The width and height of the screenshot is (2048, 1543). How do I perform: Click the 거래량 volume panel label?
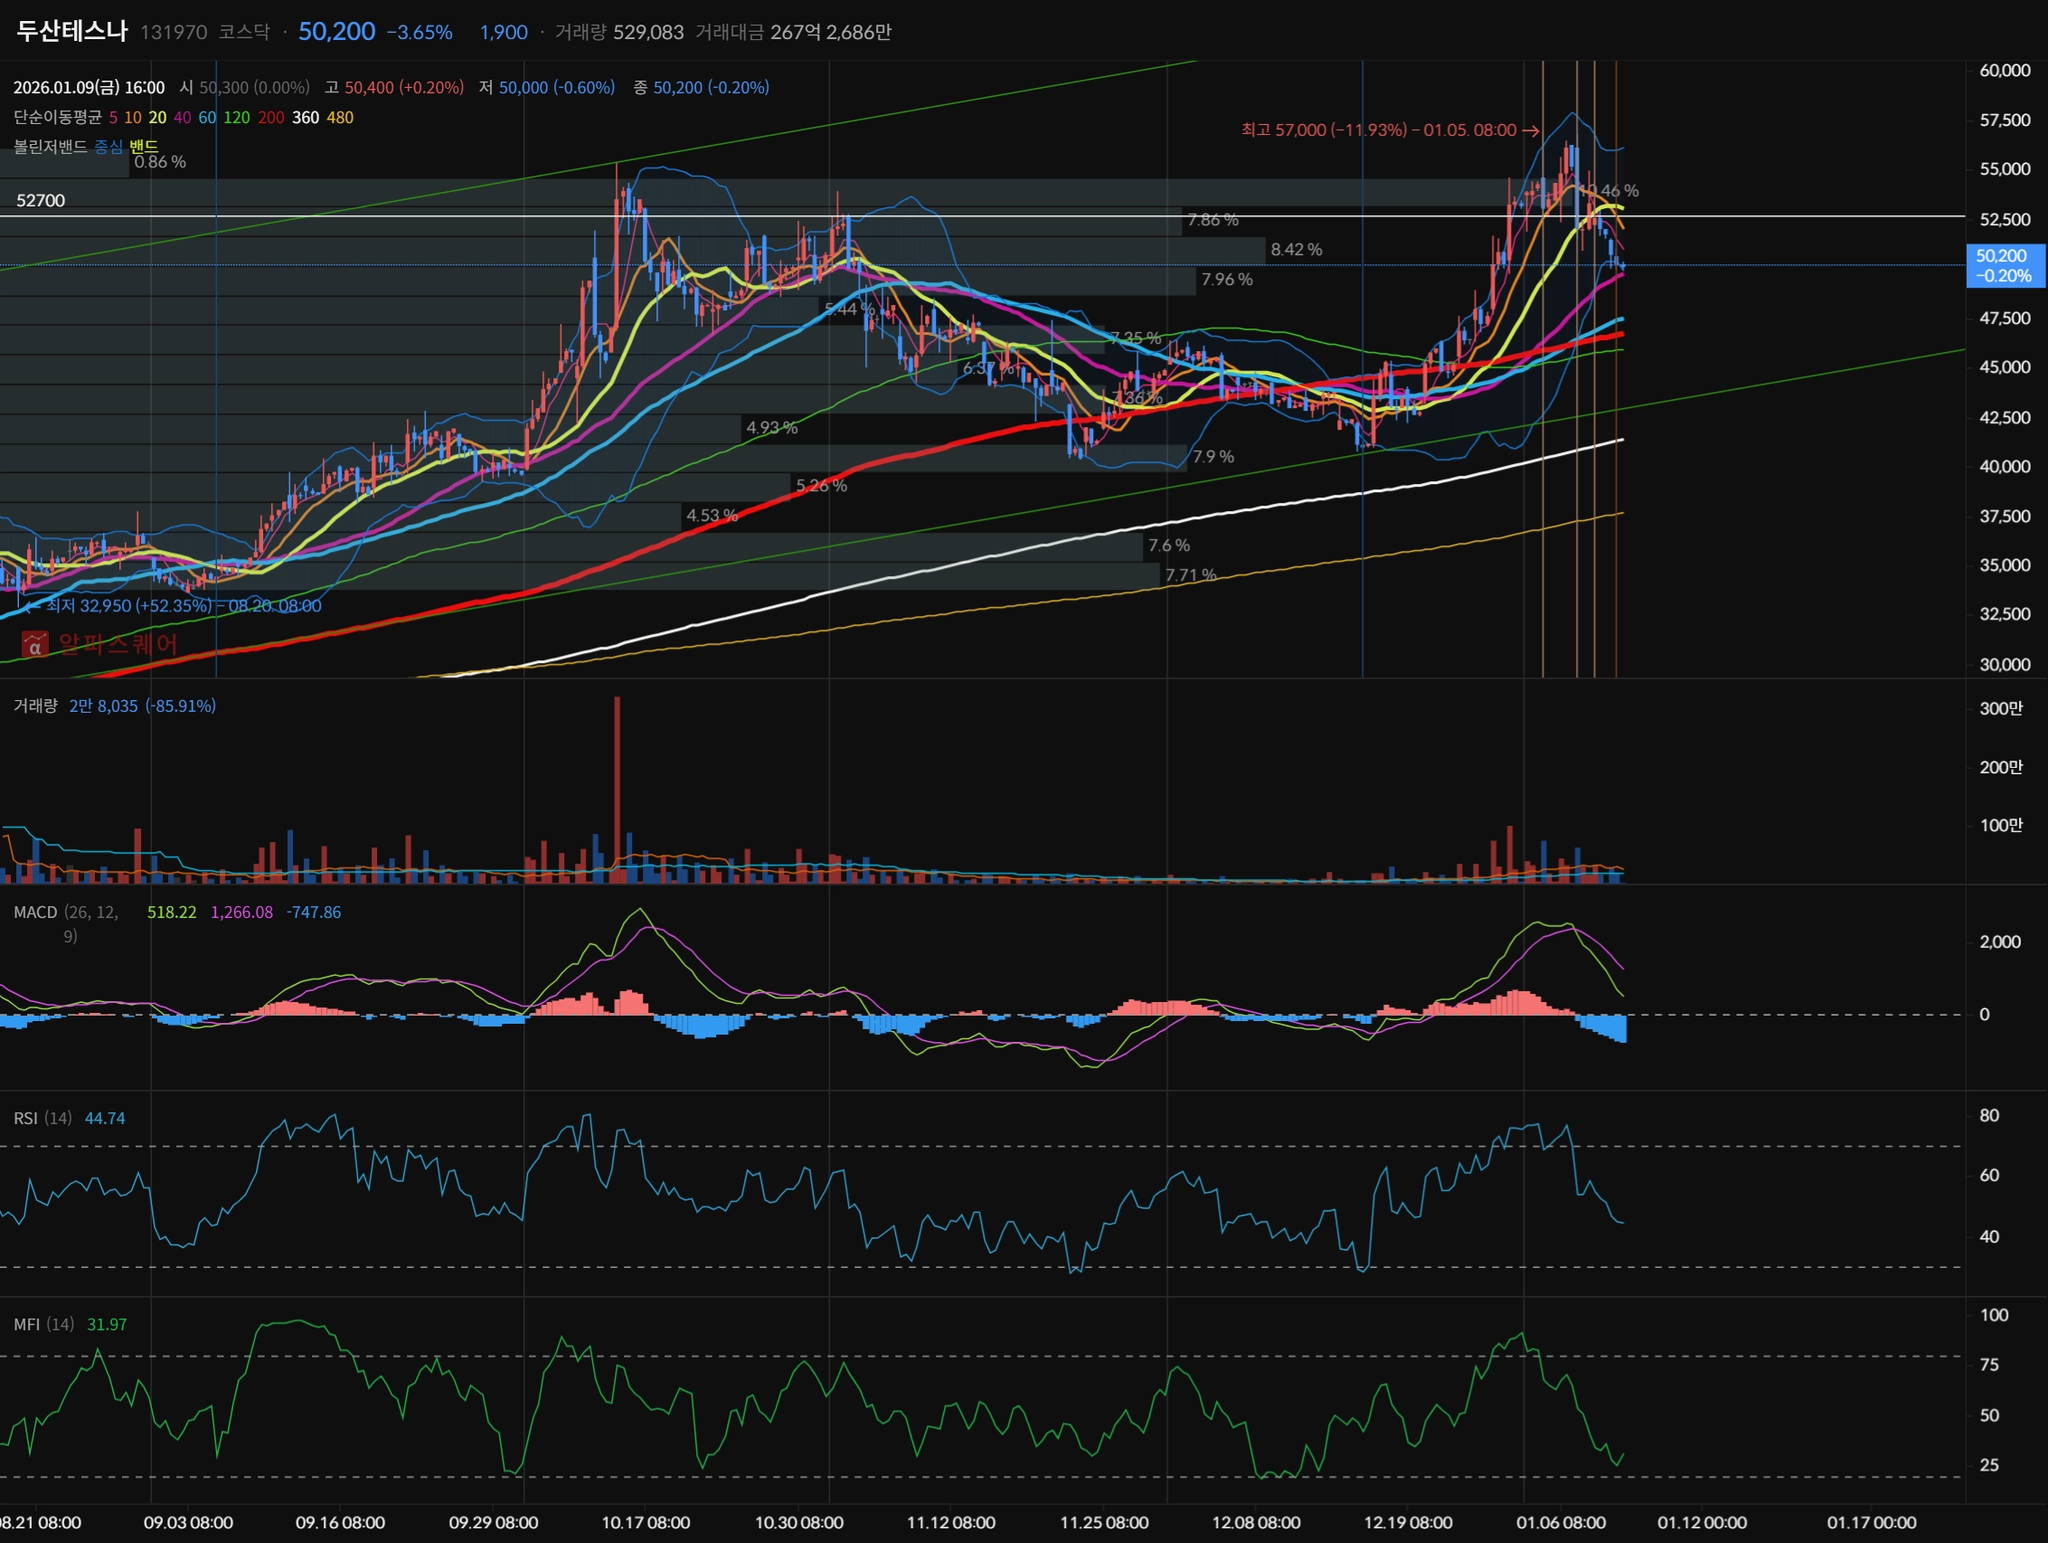[35, 706]
